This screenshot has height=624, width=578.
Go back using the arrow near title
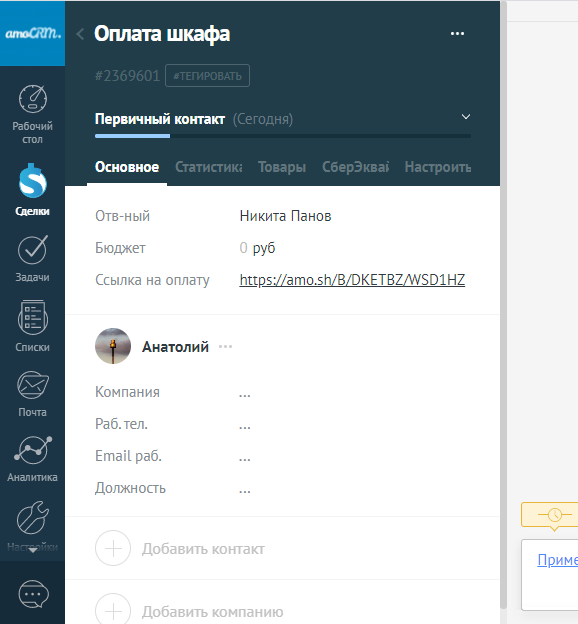(x=80, y=34)
